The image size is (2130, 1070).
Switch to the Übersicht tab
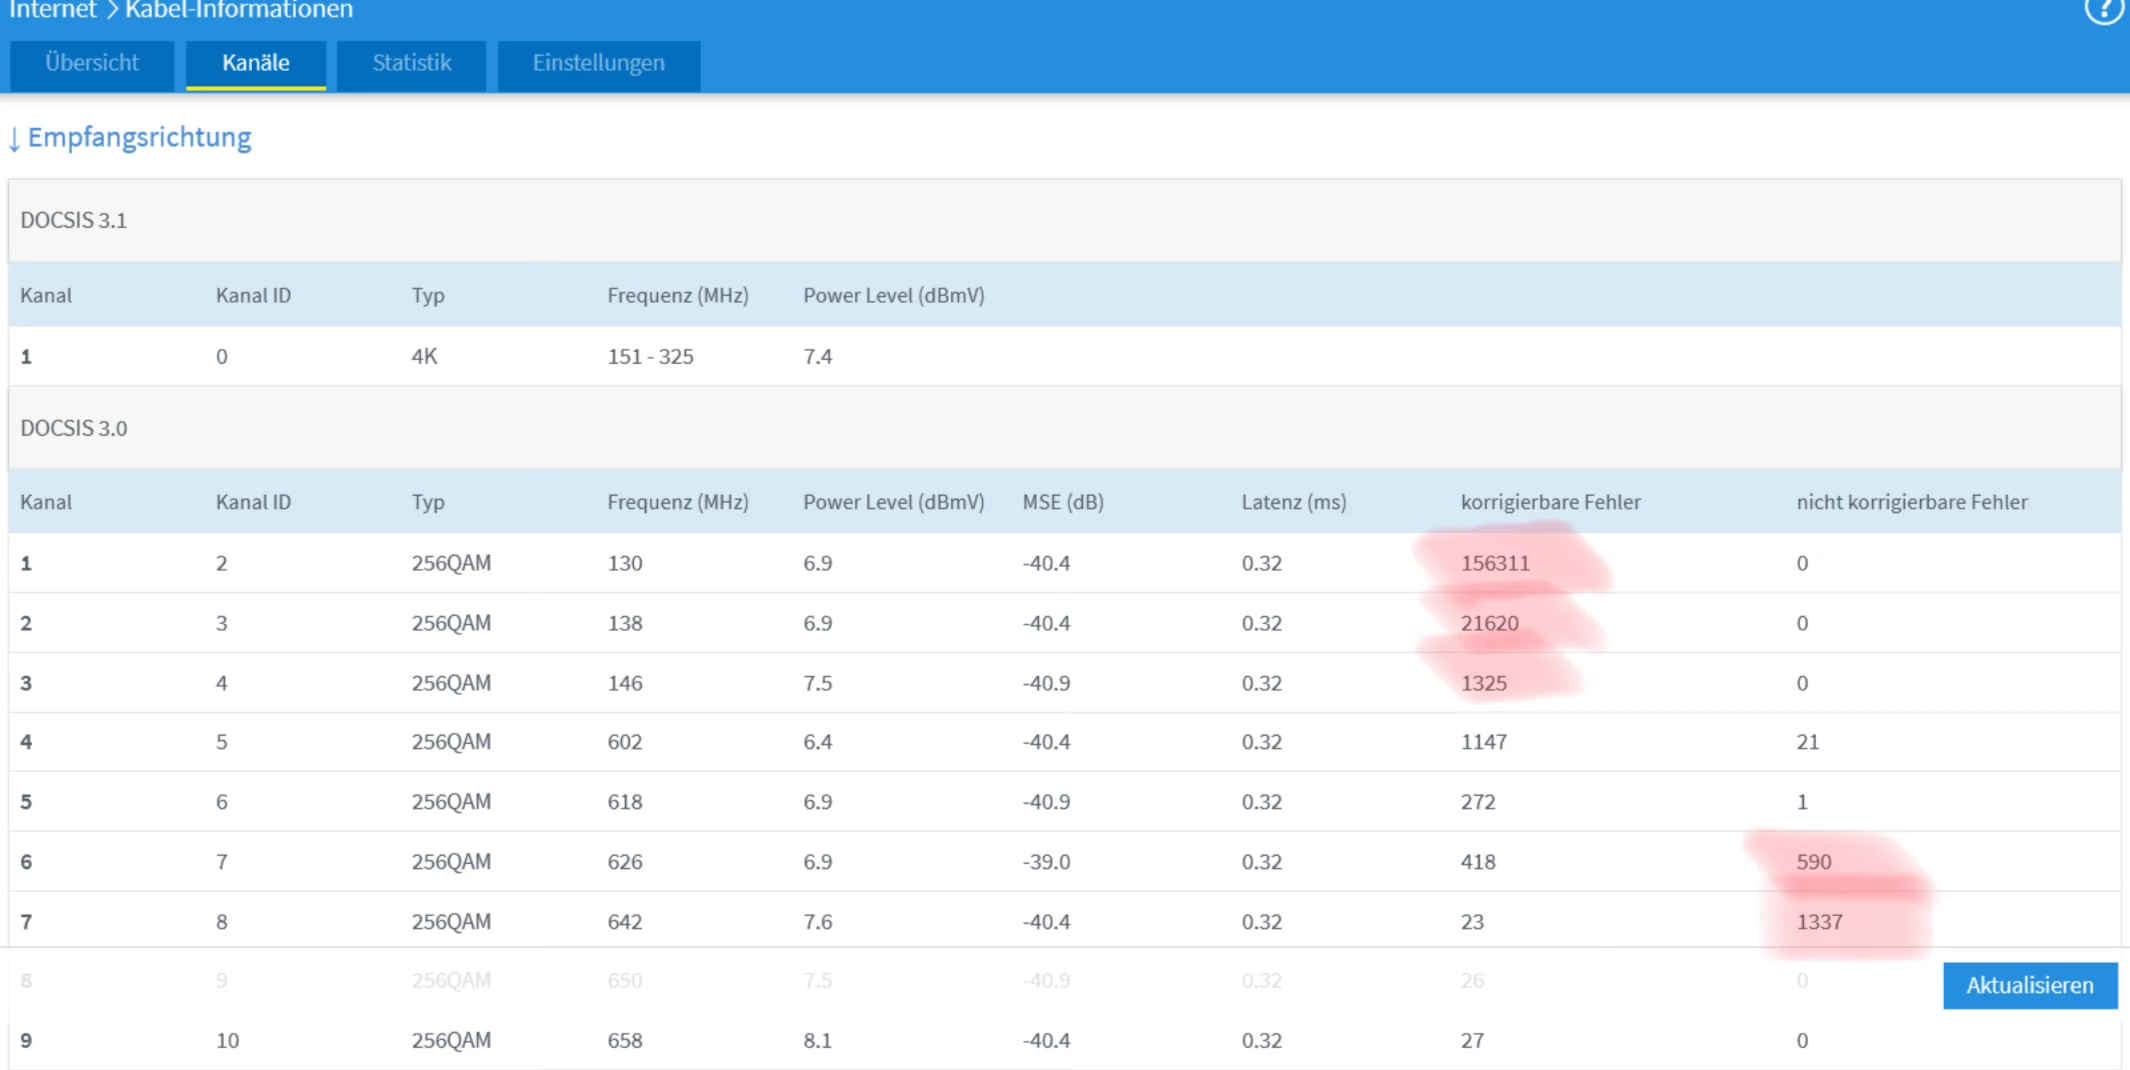pyautogui.click(x=92, y=64)
